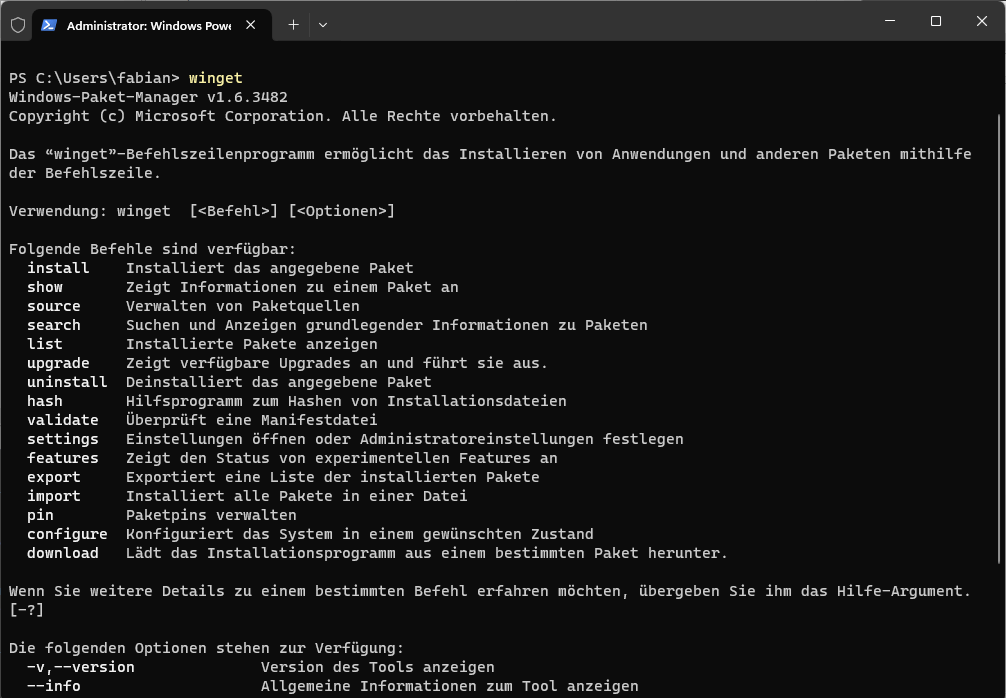Viewport: 1006px width, 698px height.
Task: Click the uninstall command text
Action: coord(66,382)
